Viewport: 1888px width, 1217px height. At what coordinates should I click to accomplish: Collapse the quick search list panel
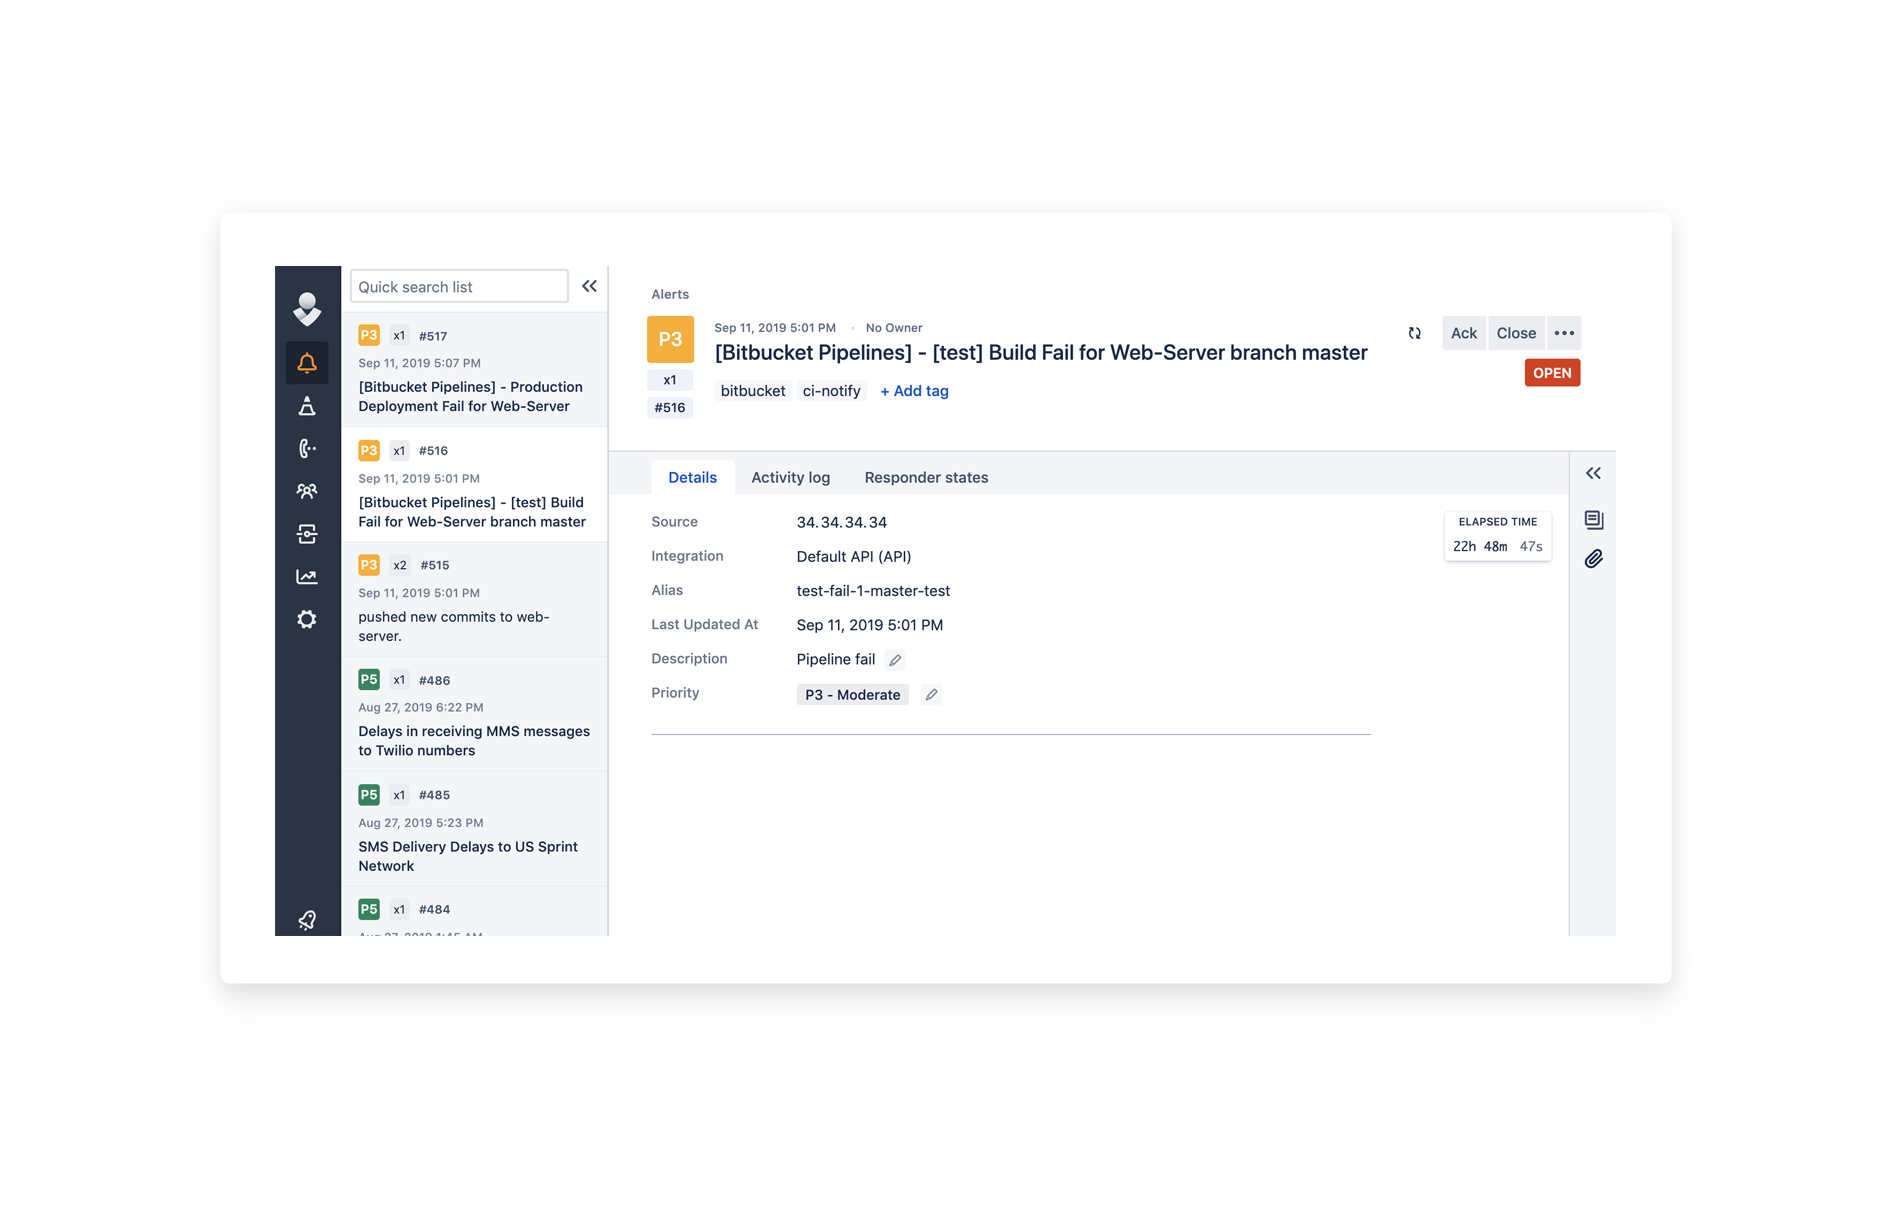coord(589,285)
